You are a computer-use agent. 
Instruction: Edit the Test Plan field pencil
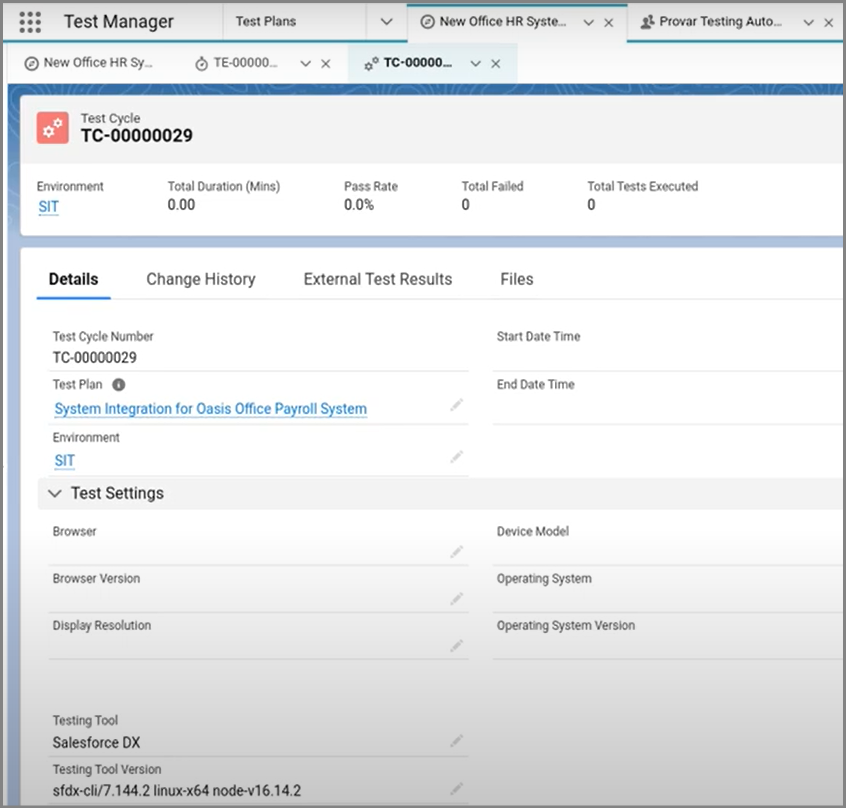coord(456,405)
